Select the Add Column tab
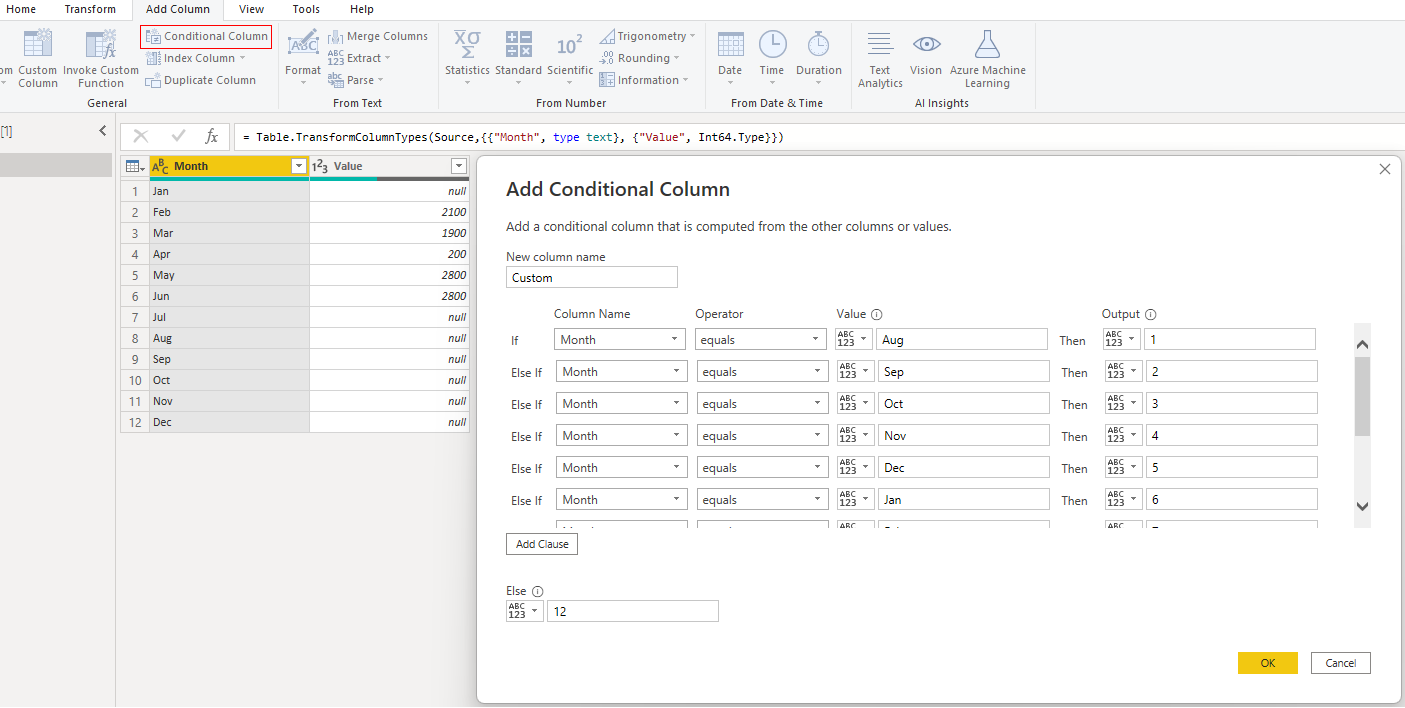 point(178,9)
